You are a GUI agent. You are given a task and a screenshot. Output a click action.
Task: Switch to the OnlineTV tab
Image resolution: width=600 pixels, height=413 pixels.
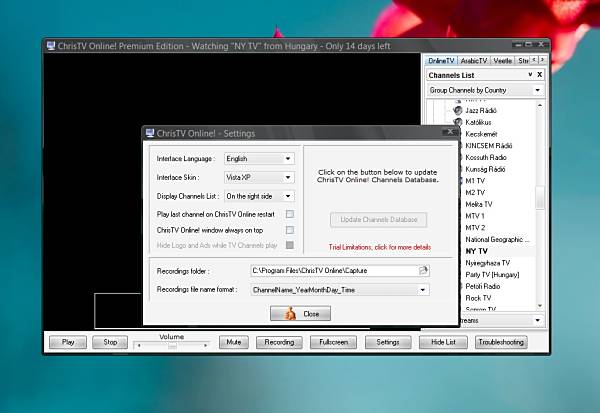click(441, 60)
